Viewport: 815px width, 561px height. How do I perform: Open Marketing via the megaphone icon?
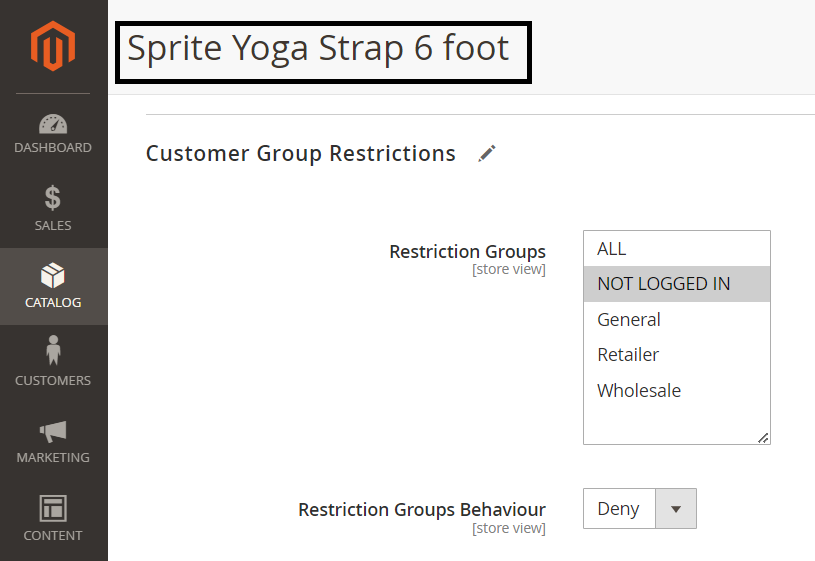(x=53, y=431)
